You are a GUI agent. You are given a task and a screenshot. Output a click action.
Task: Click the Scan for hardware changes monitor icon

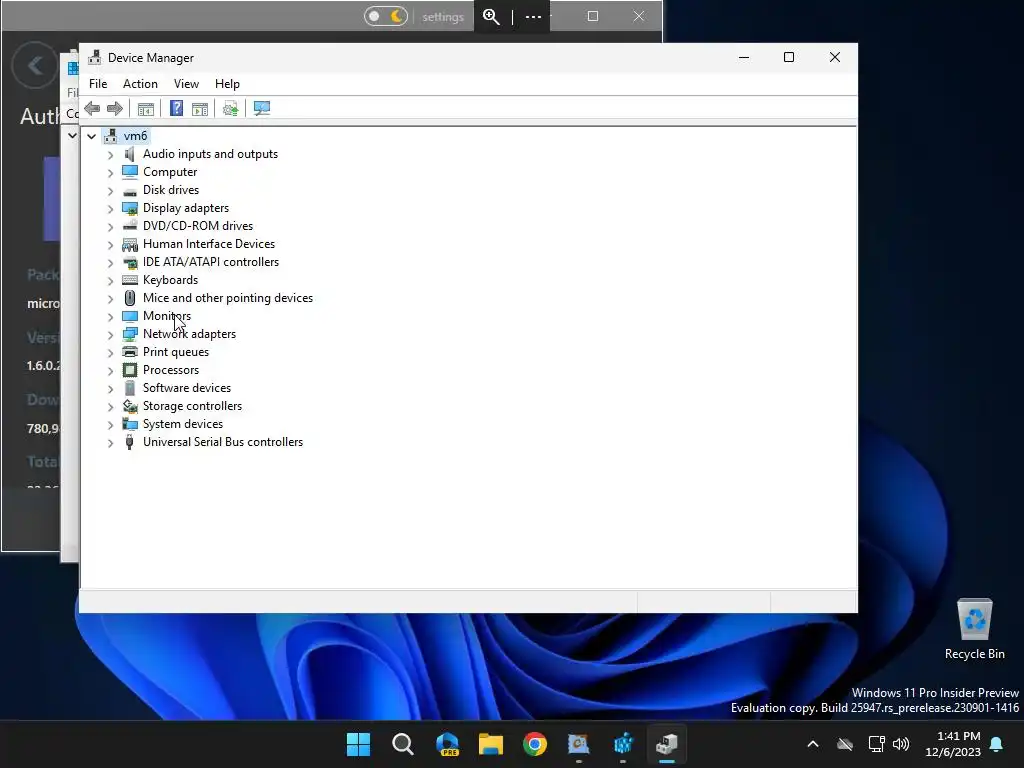click(x=262, y=108)
